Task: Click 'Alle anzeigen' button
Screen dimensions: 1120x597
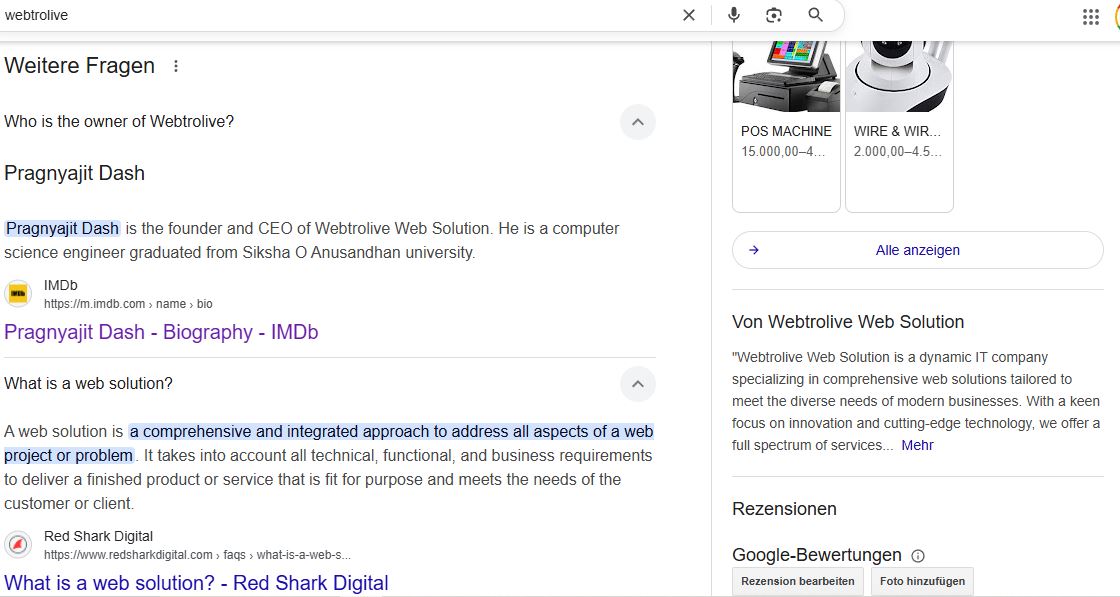Action: (x=917, y=250)
